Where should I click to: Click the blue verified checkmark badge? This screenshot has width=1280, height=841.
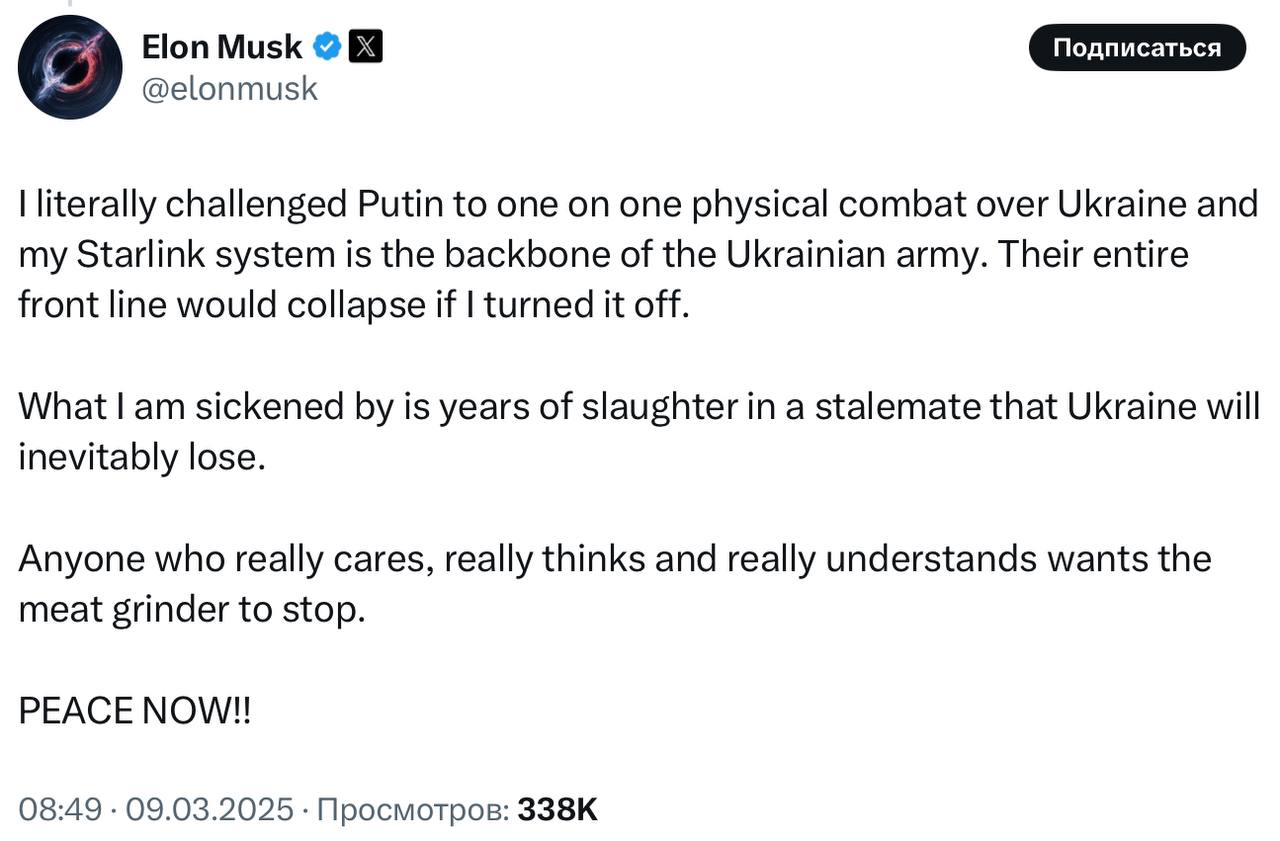[328, 46]
